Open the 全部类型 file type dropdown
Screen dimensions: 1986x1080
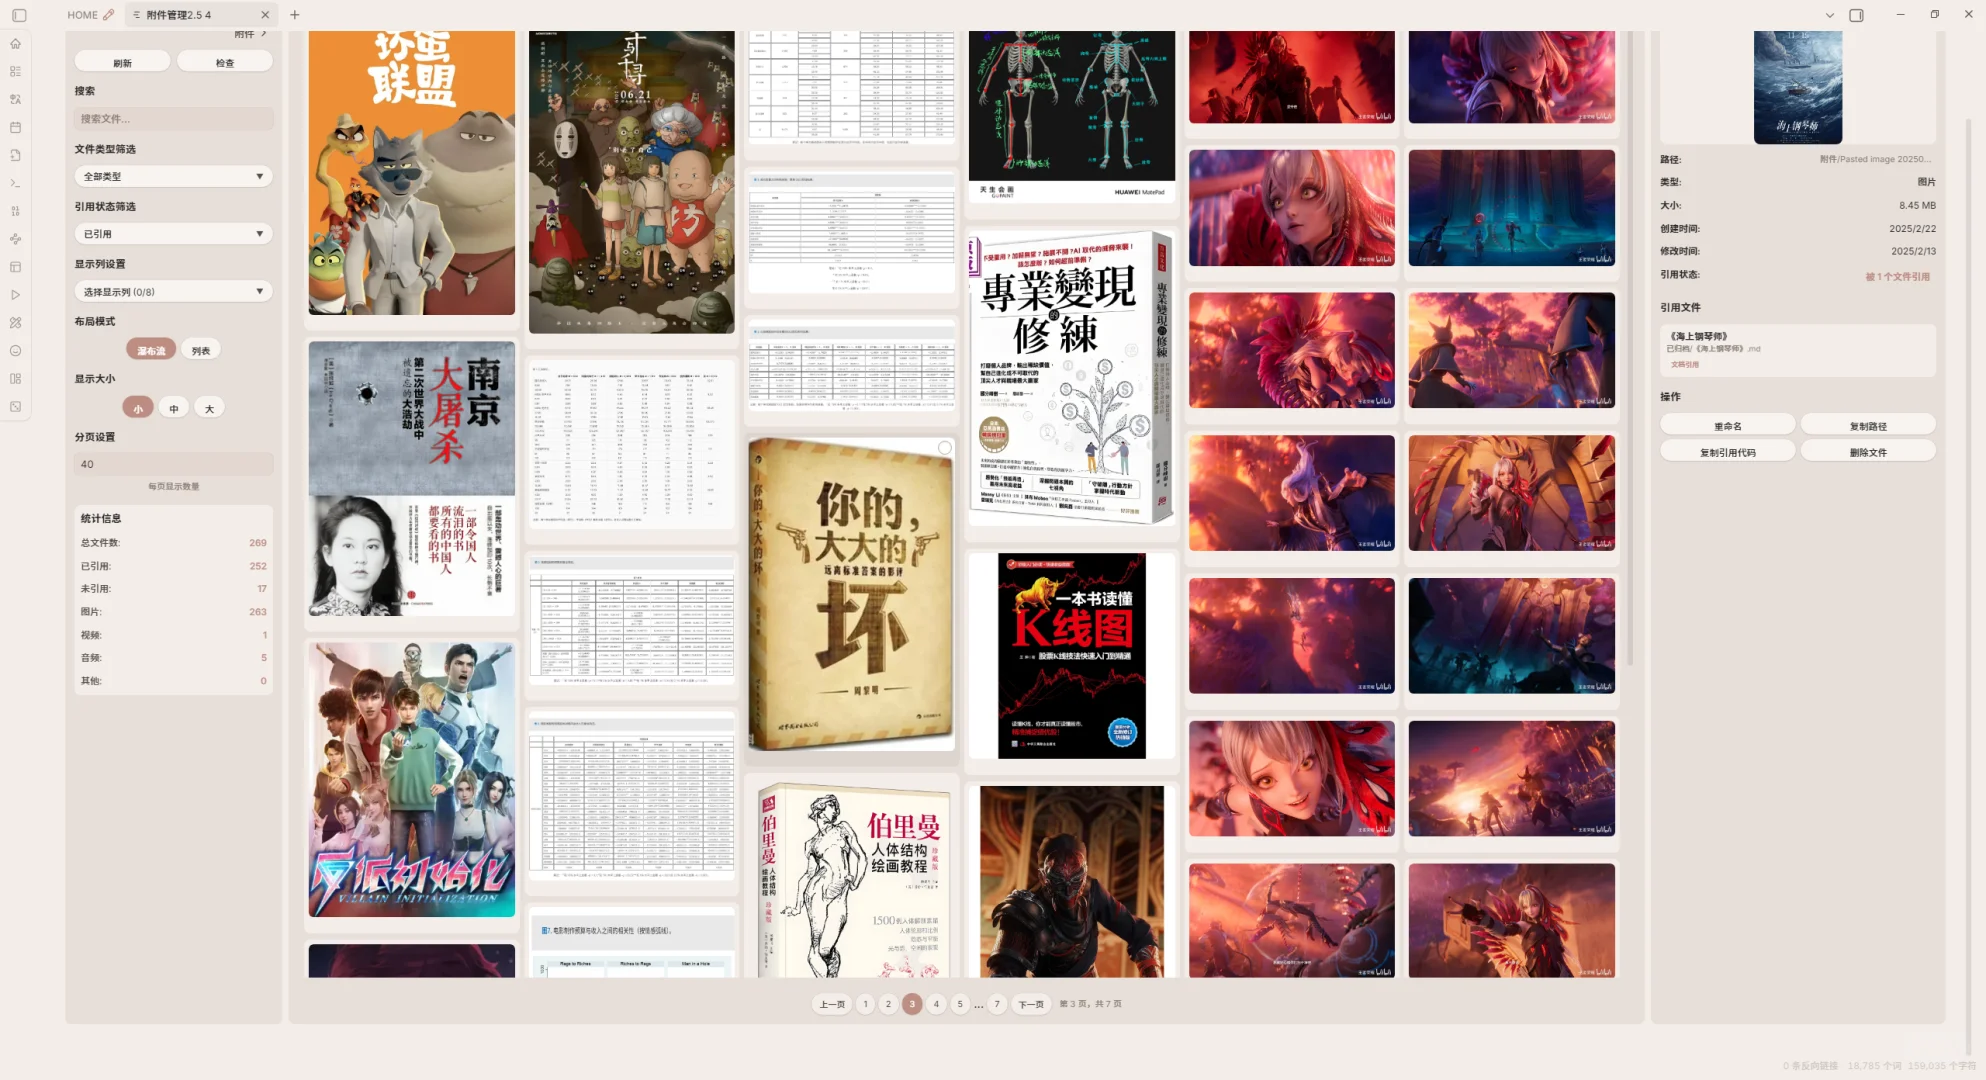[173, 176]
